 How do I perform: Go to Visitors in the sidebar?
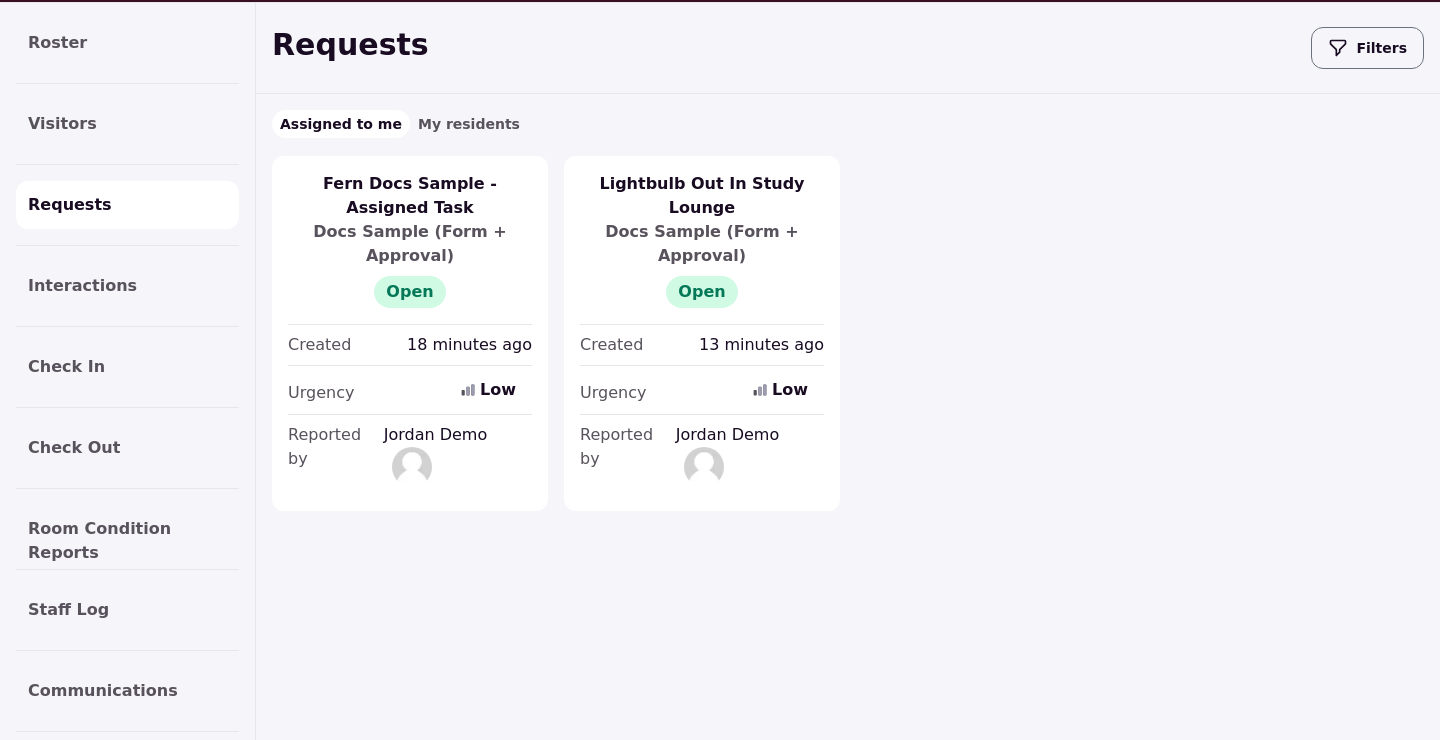[127, 124]
